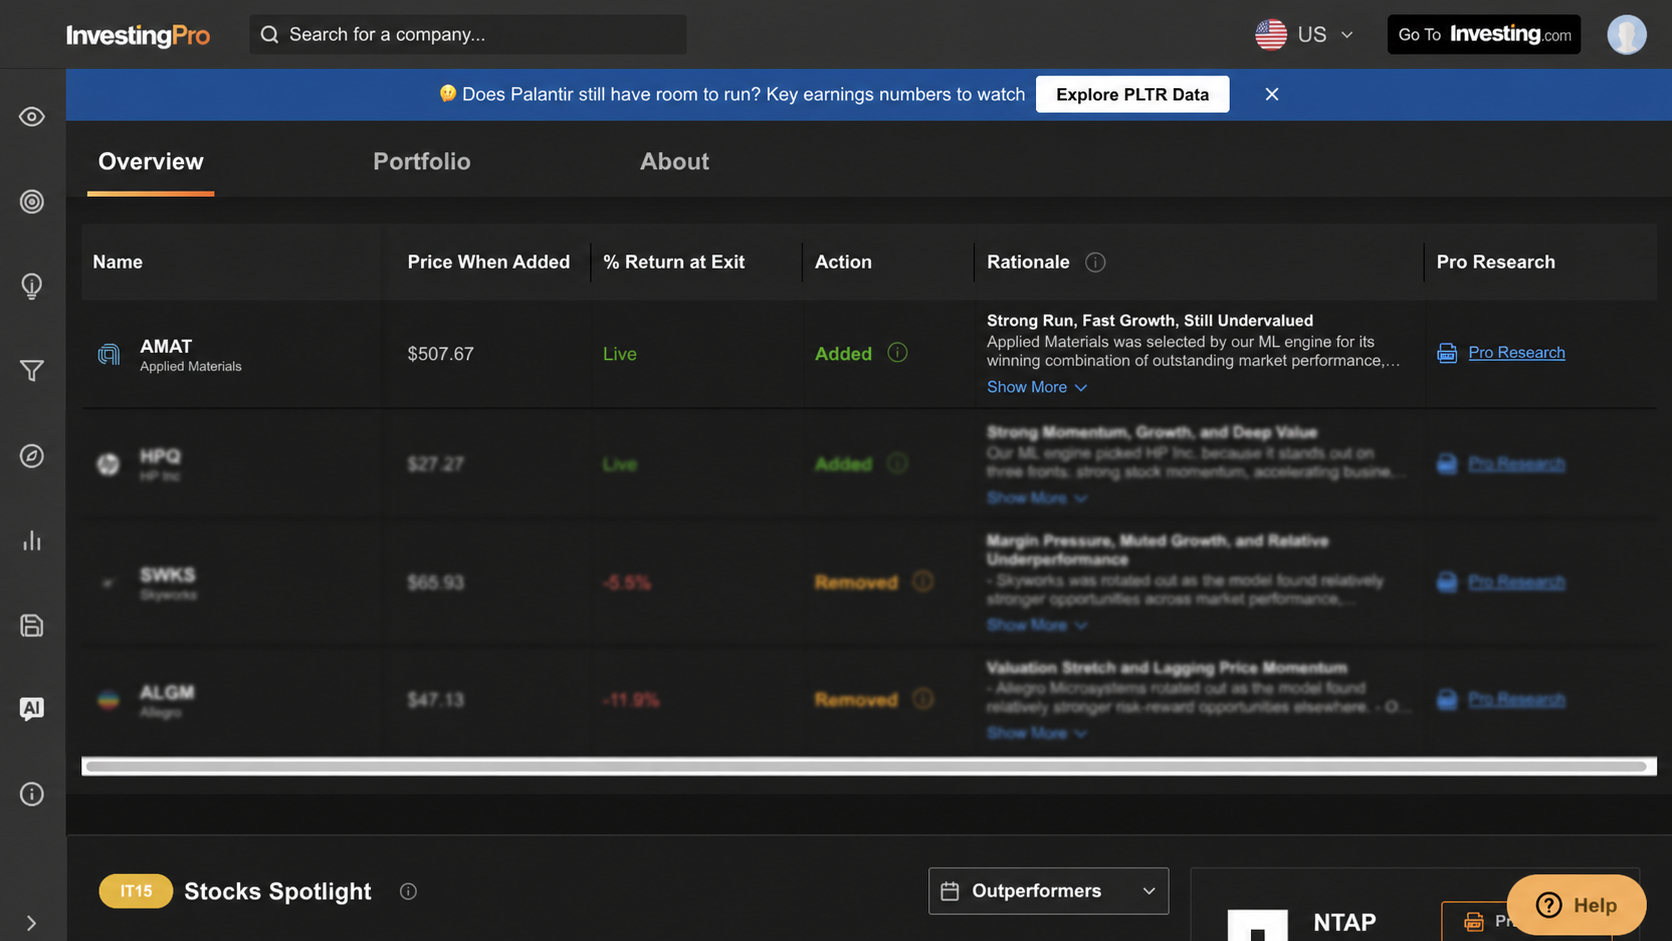Click the AMAT ticker name
The image size is (1672, 941).
coord(166,346)
